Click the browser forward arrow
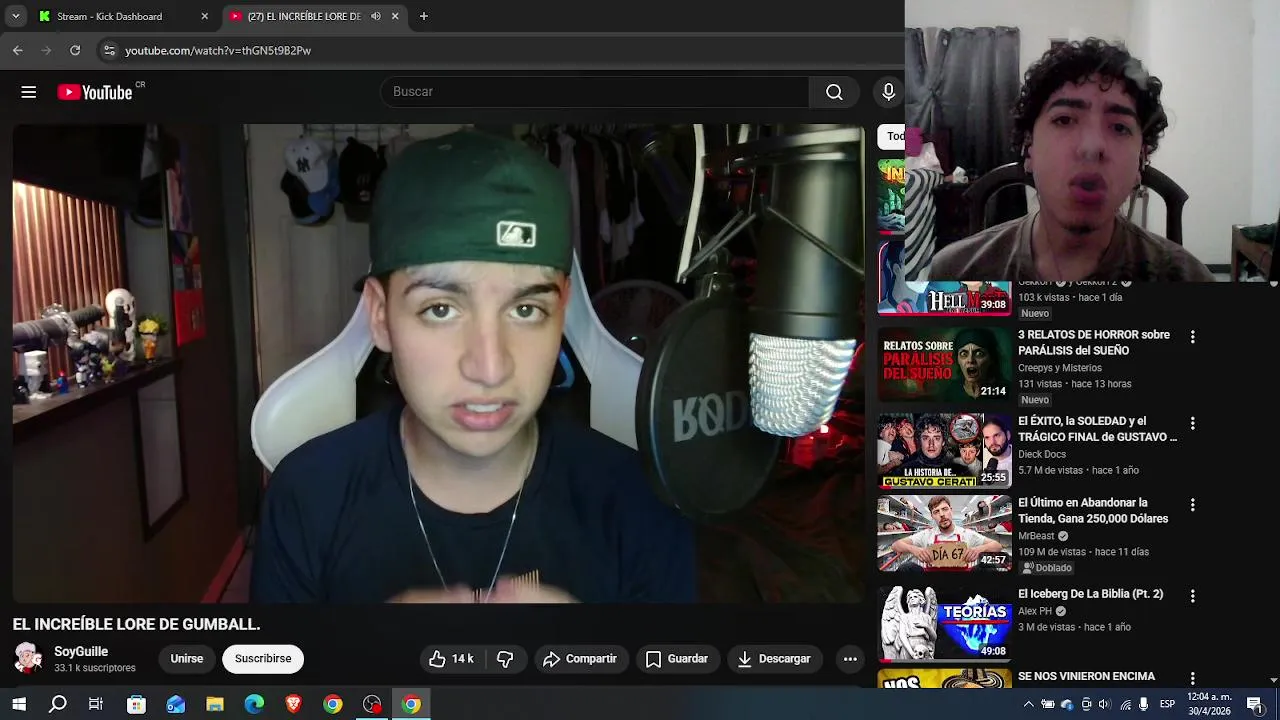This screenshot has height=720, width=1280. click(46, 50)
